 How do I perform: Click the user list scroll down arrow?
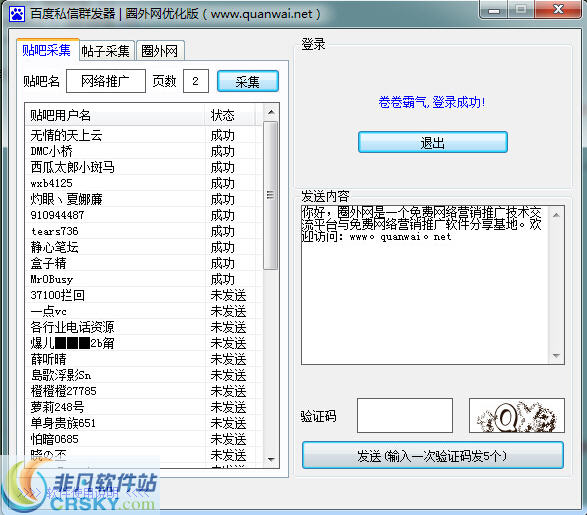(x=271, y=459)
